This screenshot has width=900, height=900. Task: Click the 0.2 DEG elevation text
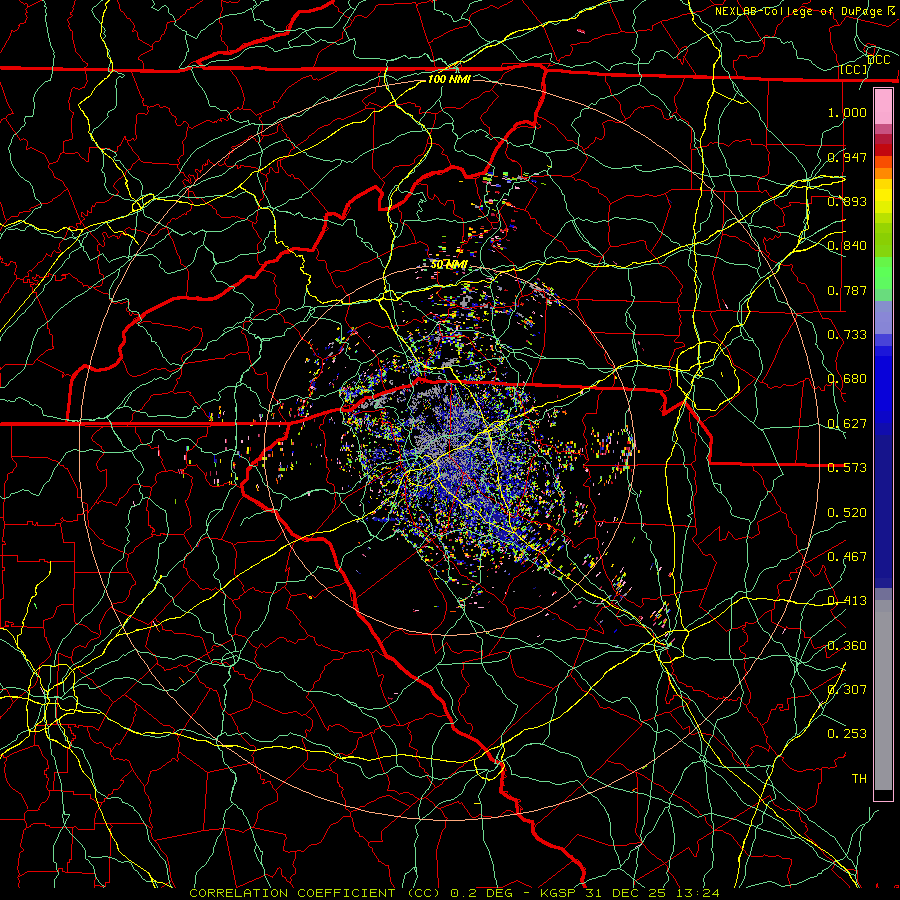pos(481,893)
